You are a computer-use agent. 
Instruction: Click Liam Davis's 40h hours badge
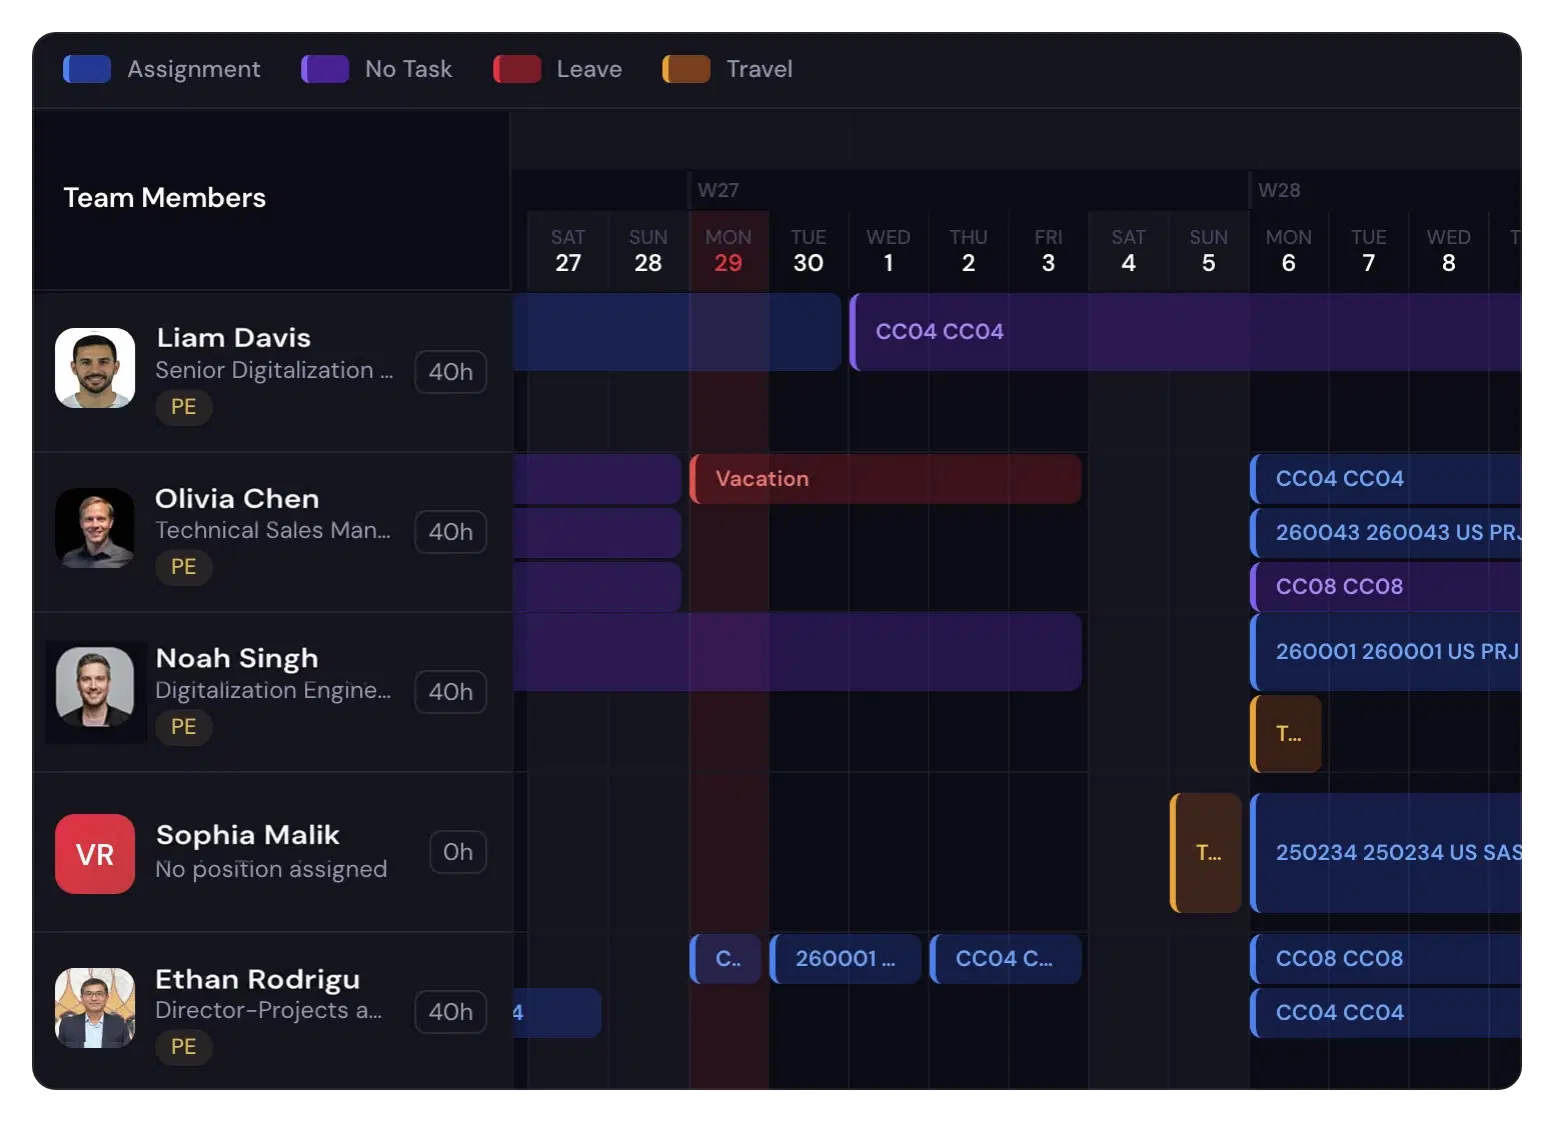pyautogui.click(x=451, y=372)
